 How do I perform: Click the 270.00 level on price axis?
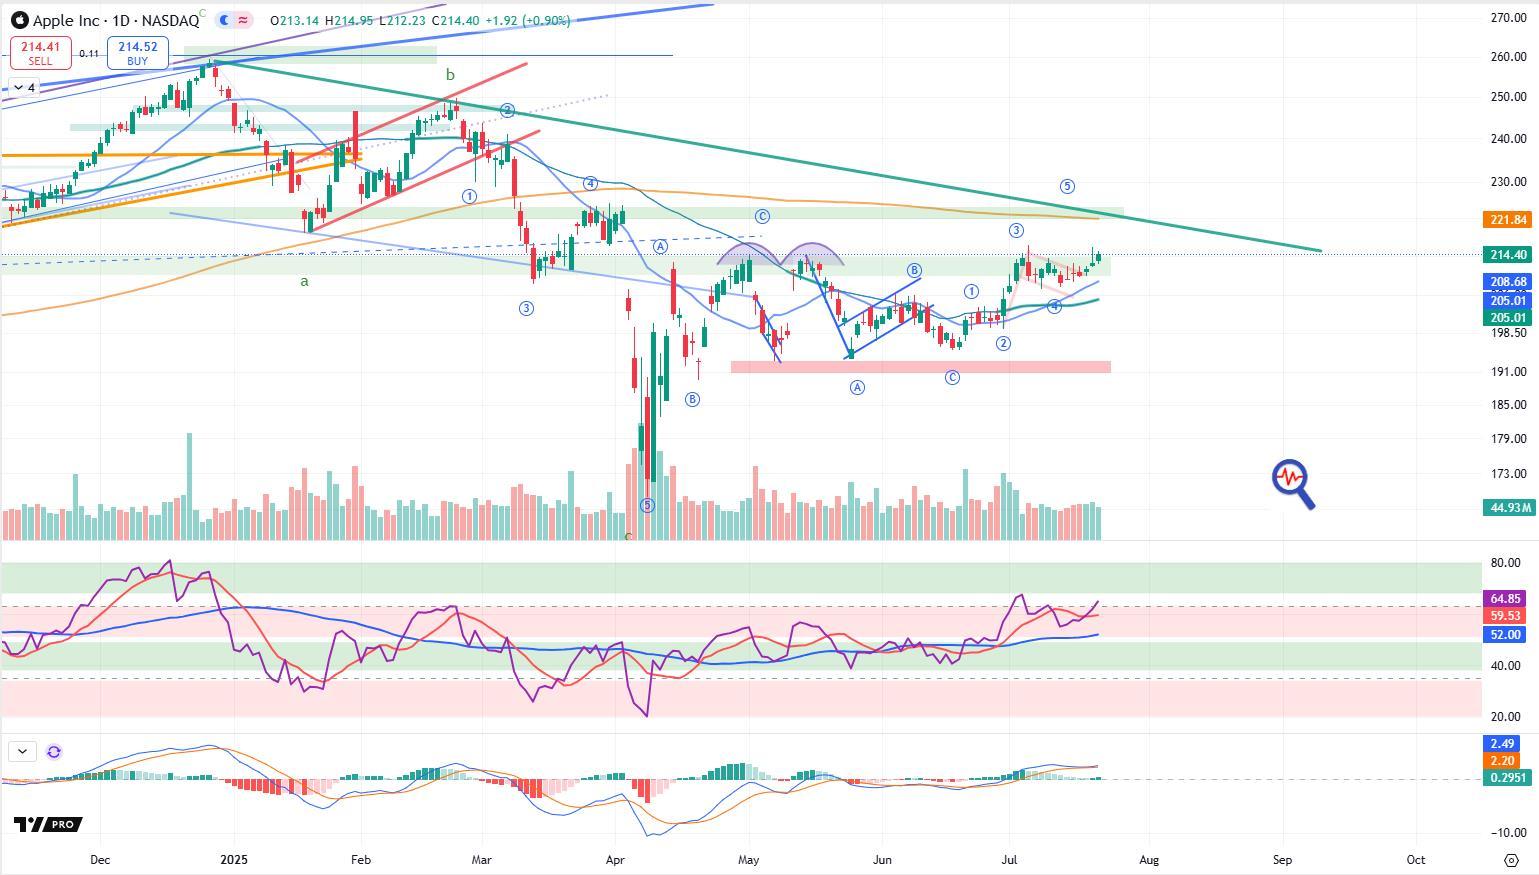point(1507,18)
